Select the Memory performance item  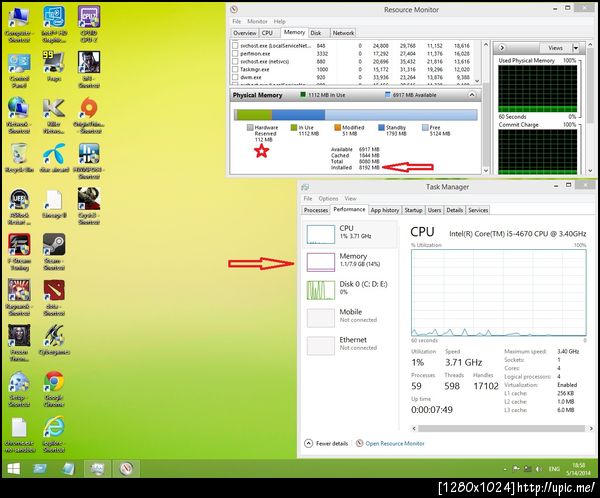[x=351, y=261]
